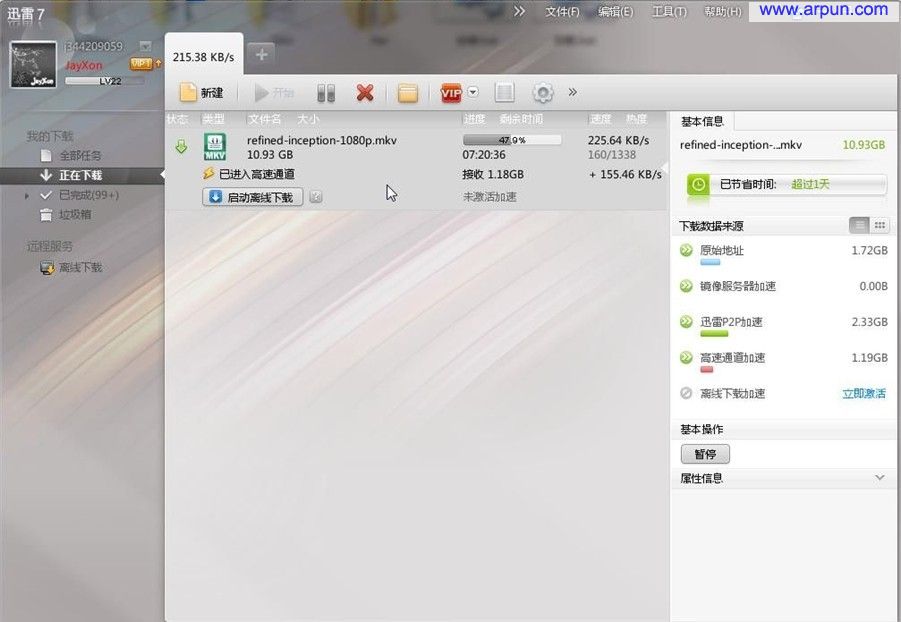Click the MKV file type icon
901x622 pixels.
tap(215, 147)
